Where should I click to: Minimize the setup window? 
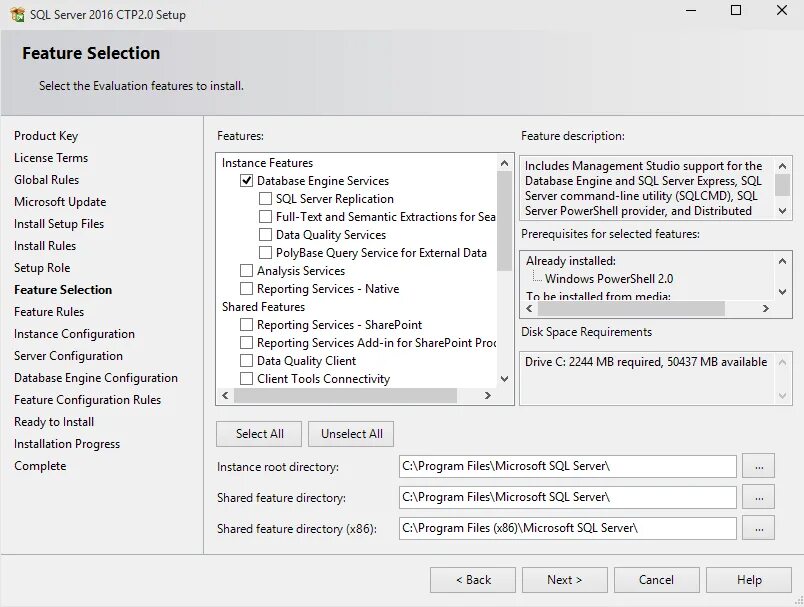[x=691, y=10]
